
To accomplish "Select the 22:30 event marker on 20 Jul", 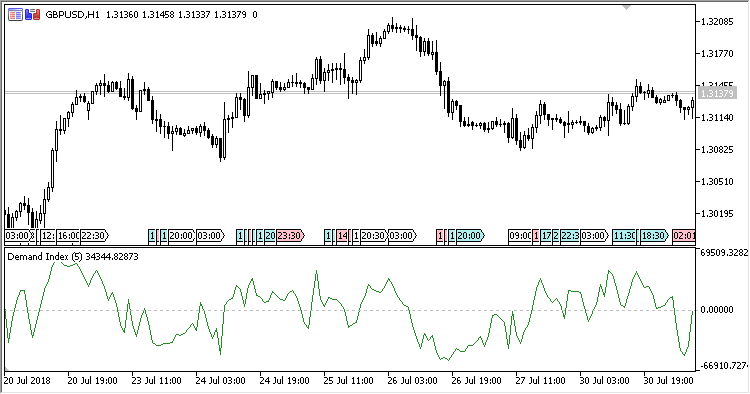I will pos(94,236).
